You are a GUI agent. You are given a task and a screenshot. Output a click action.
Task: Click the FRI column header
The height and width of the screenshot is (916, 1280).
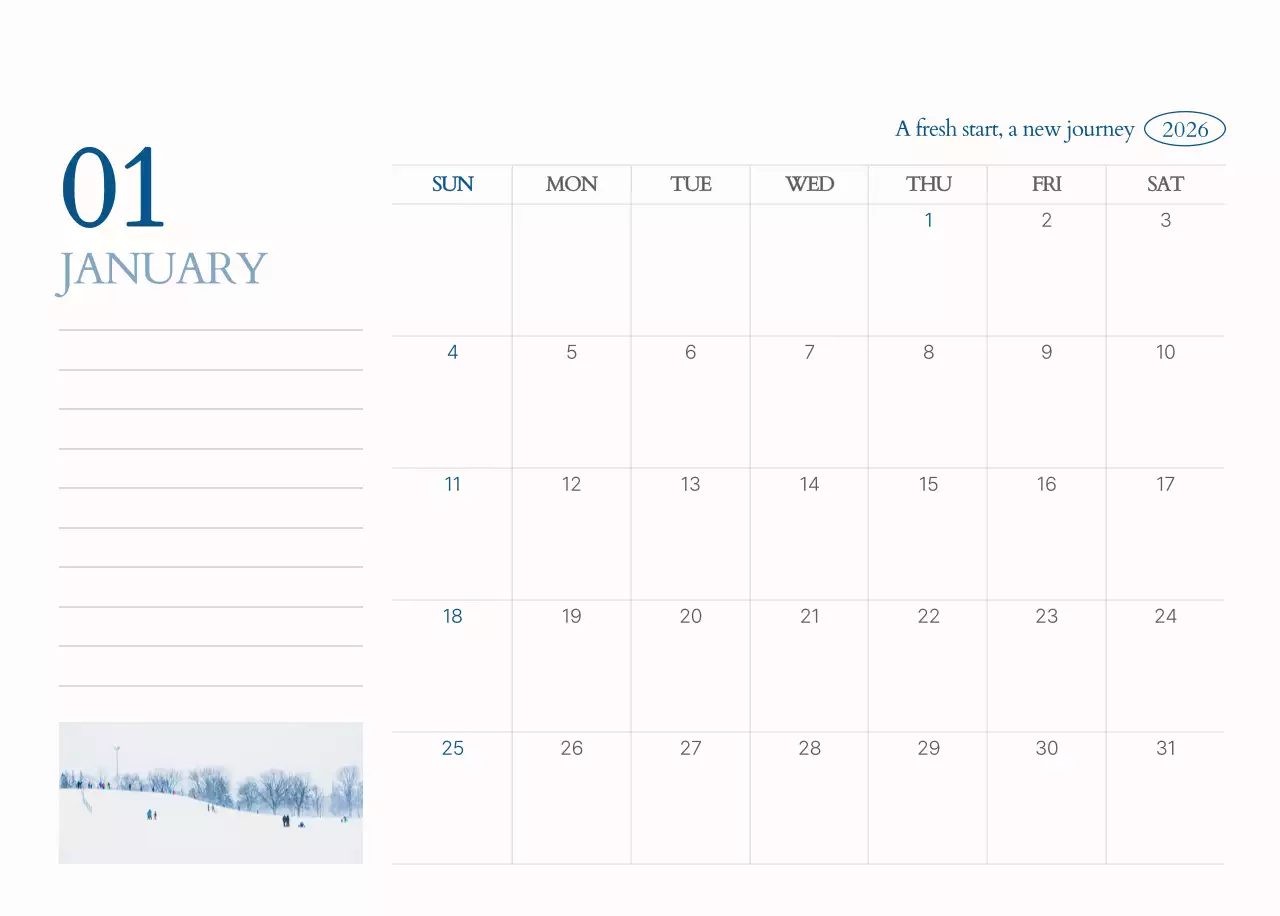1046,184
